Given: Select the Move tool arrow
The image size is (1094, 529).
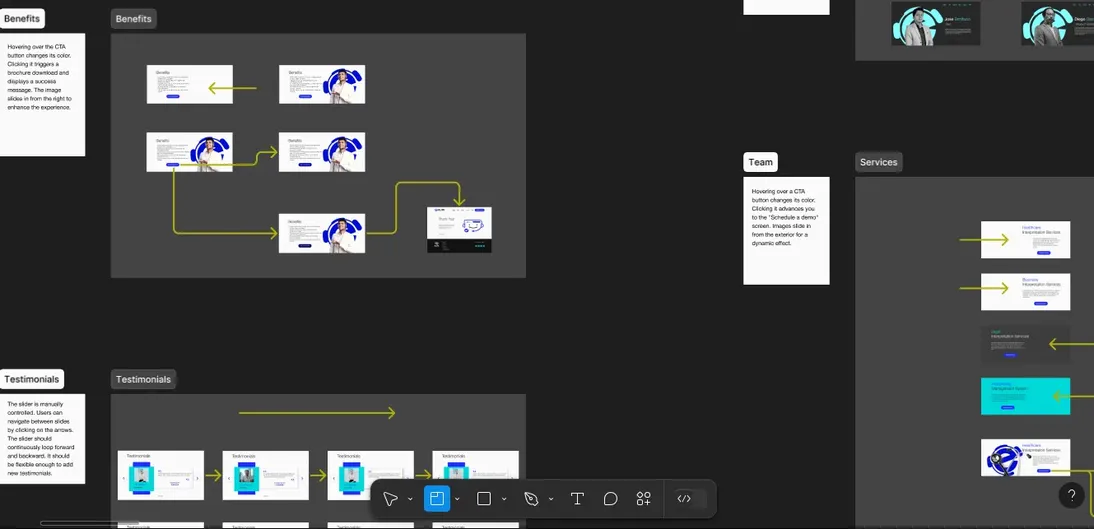Looking at the screenshot, I should coord(391,499).
